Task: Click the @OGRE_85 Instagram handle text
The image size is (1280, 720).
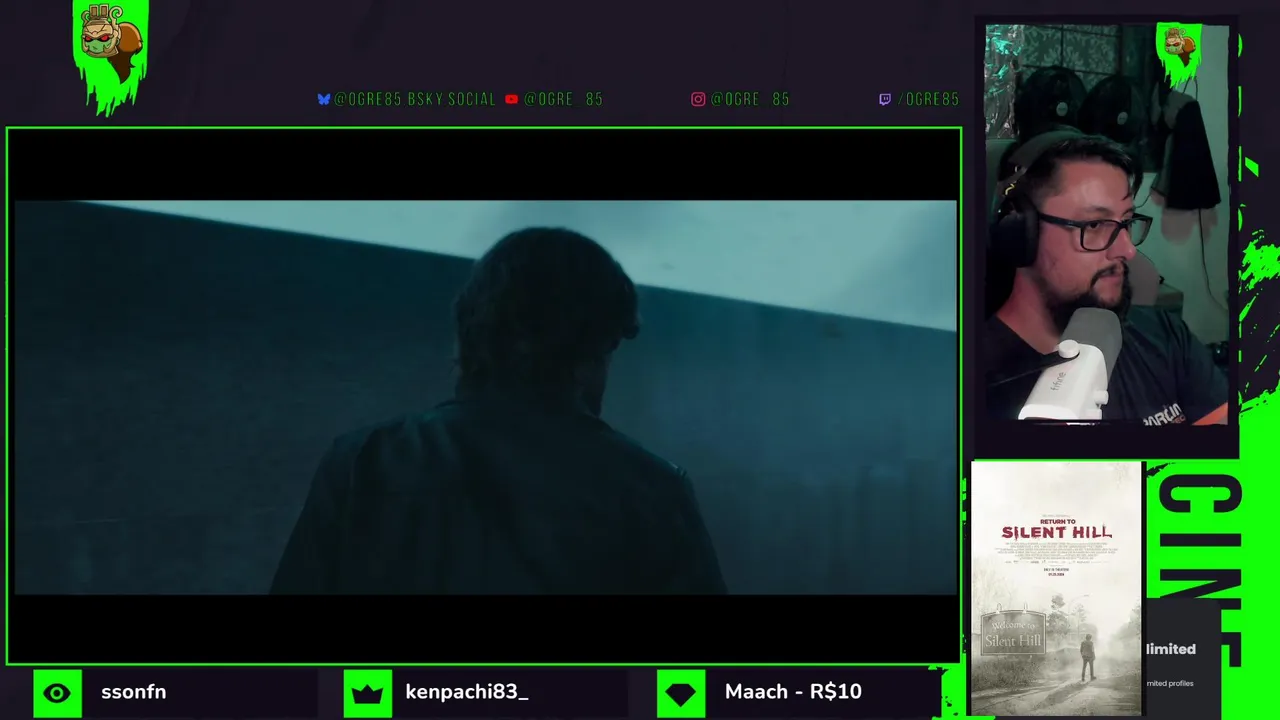Action: (750, 99)
